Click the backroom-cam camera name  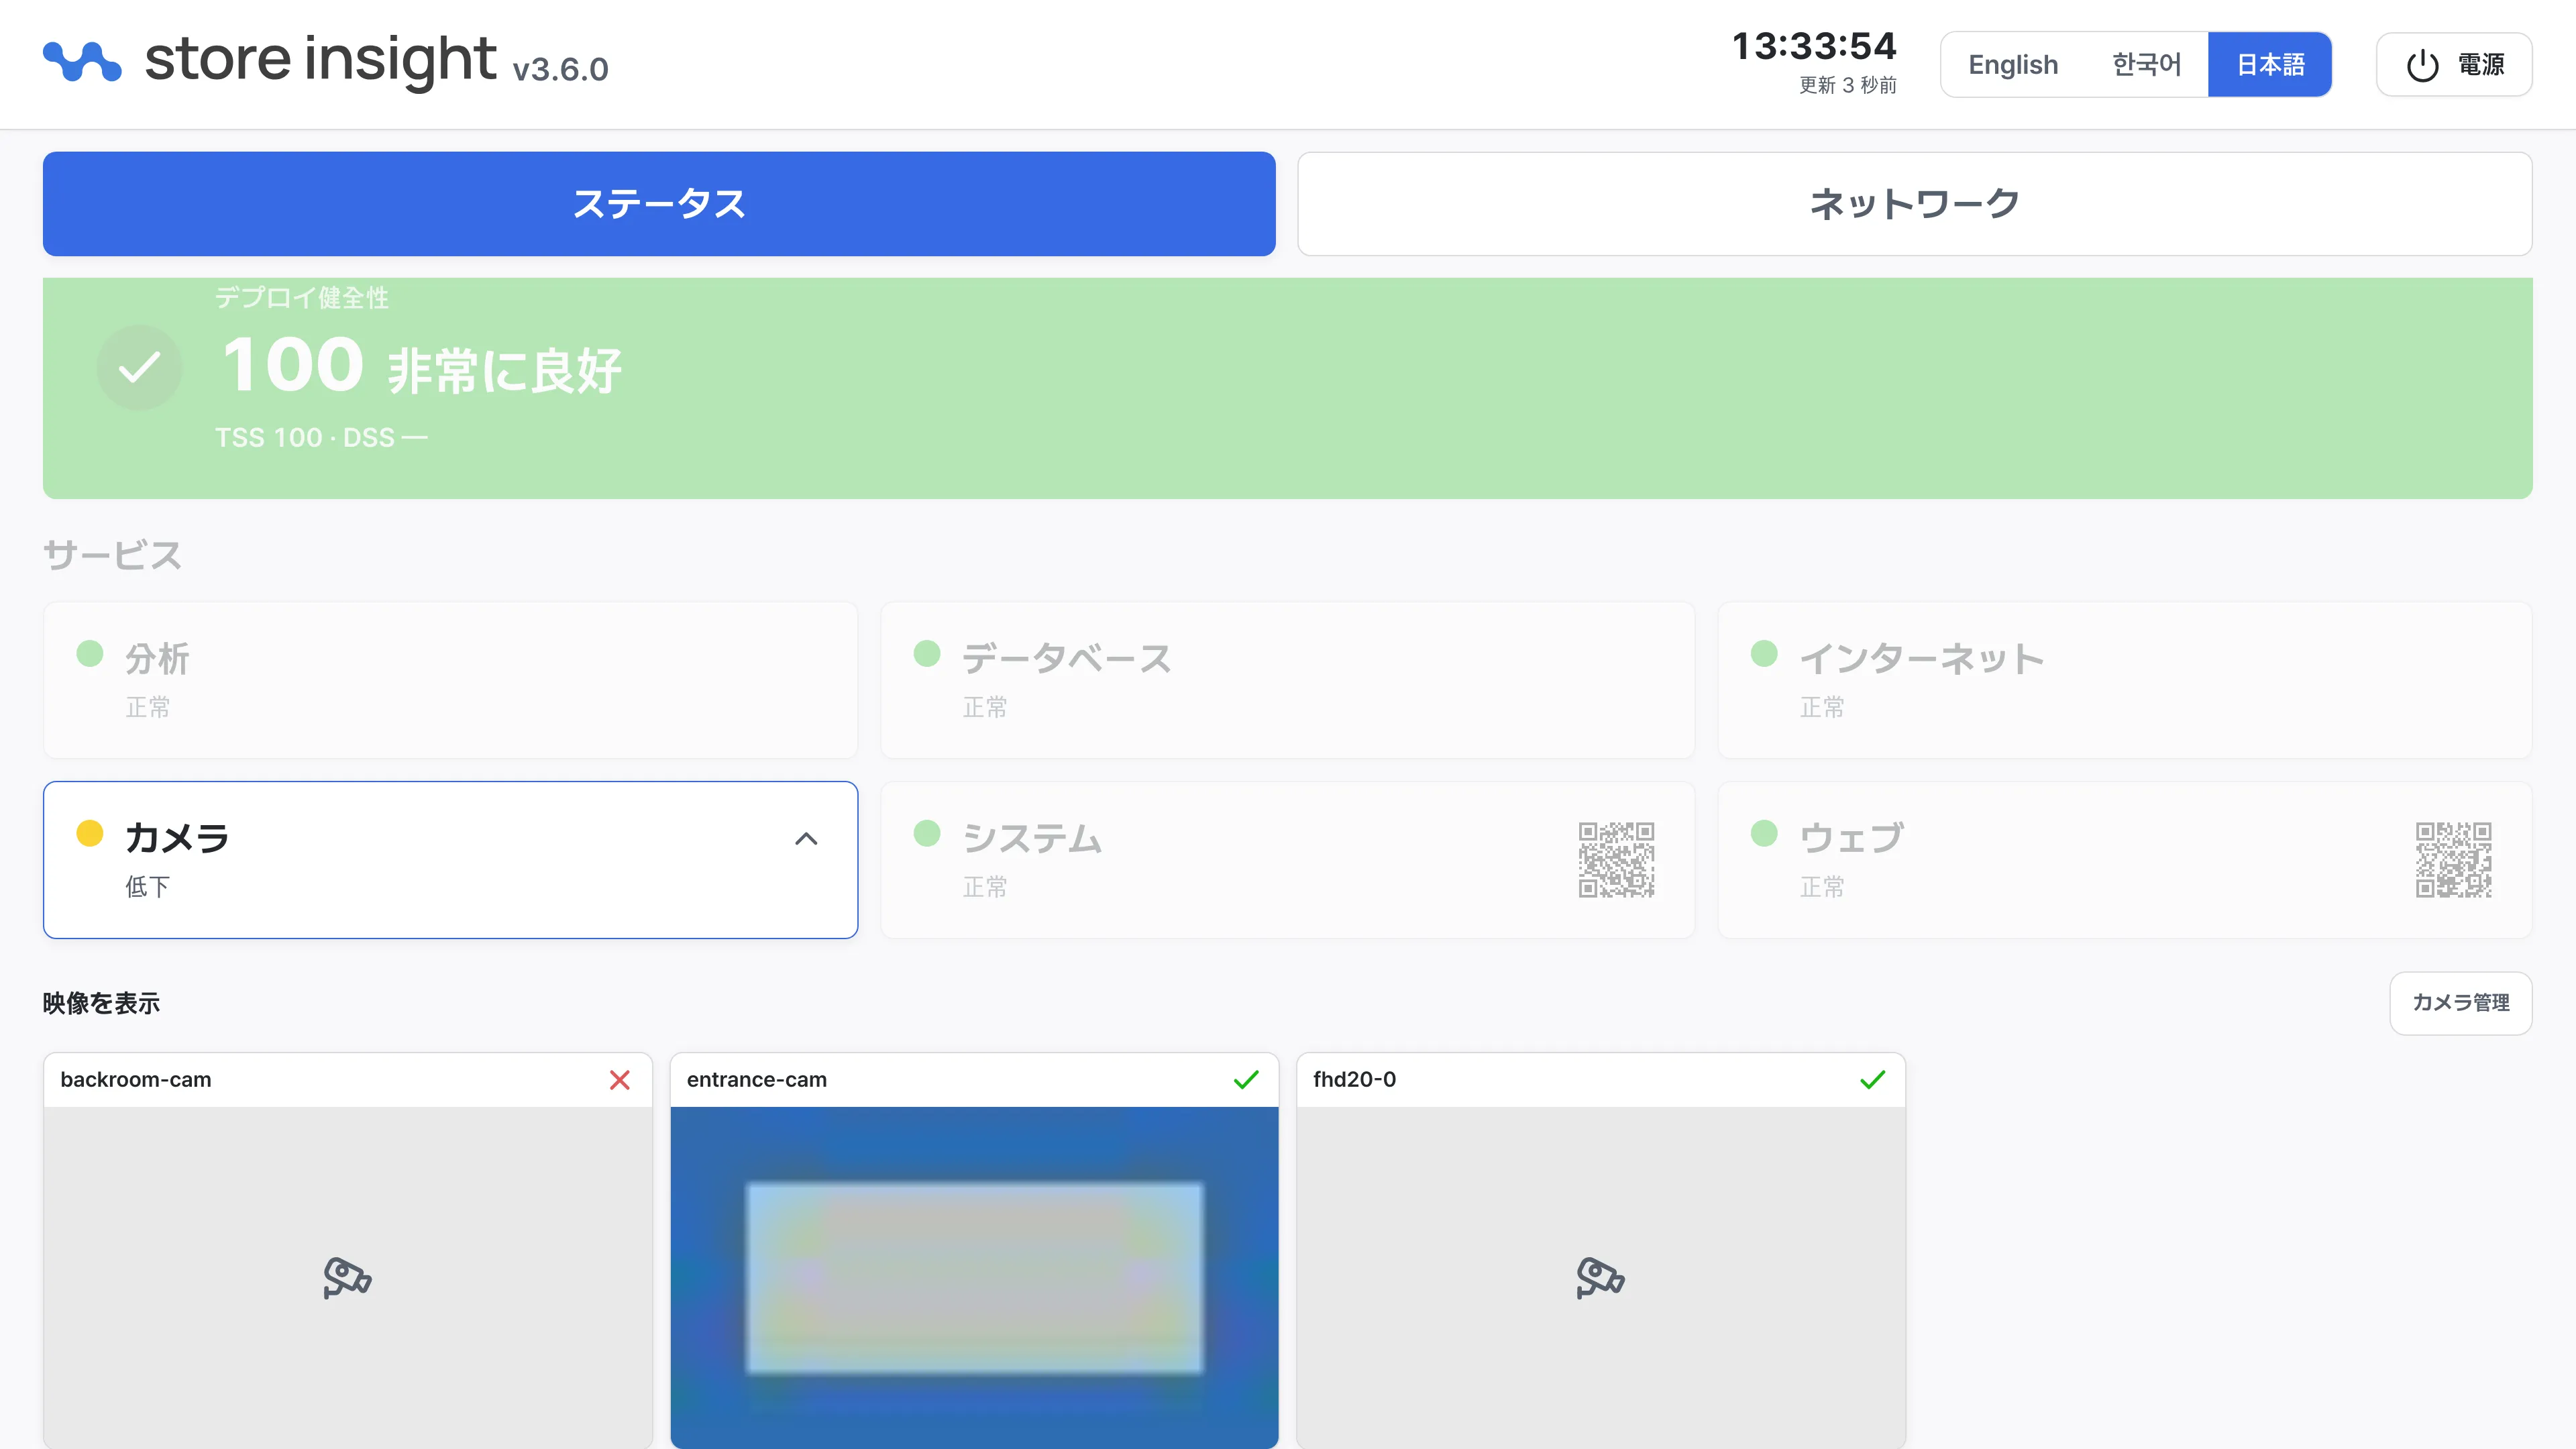coord(136,1080)
